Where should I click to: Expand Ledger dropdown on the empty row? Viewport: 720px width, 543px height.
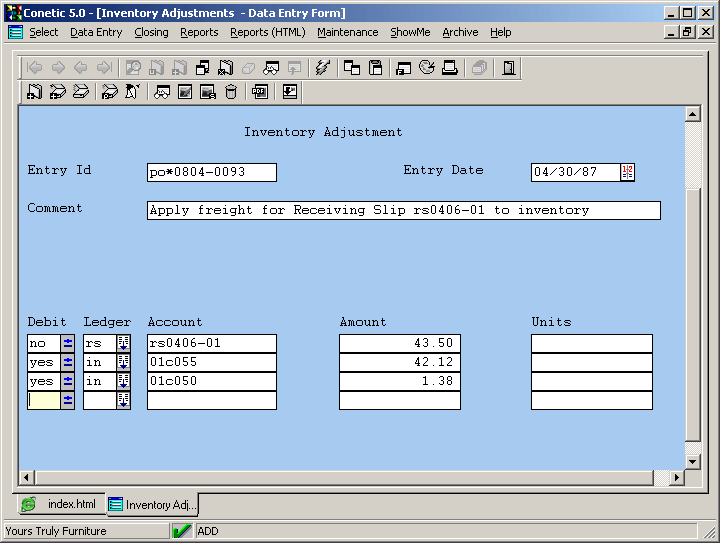pos(124,401)
